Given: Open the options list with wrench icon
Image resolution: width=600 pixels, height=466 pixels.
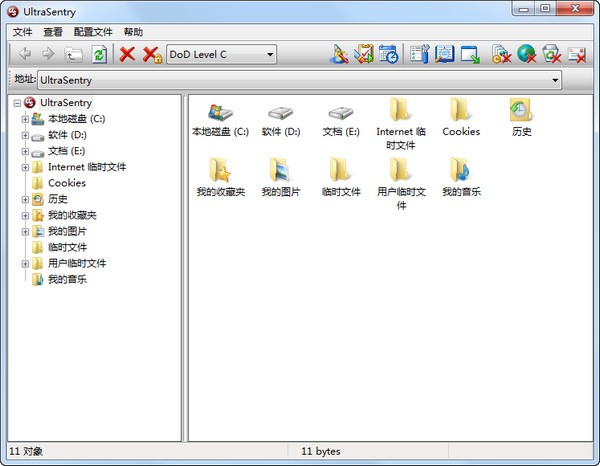Looking at the screenshot, I should point(419,54).
